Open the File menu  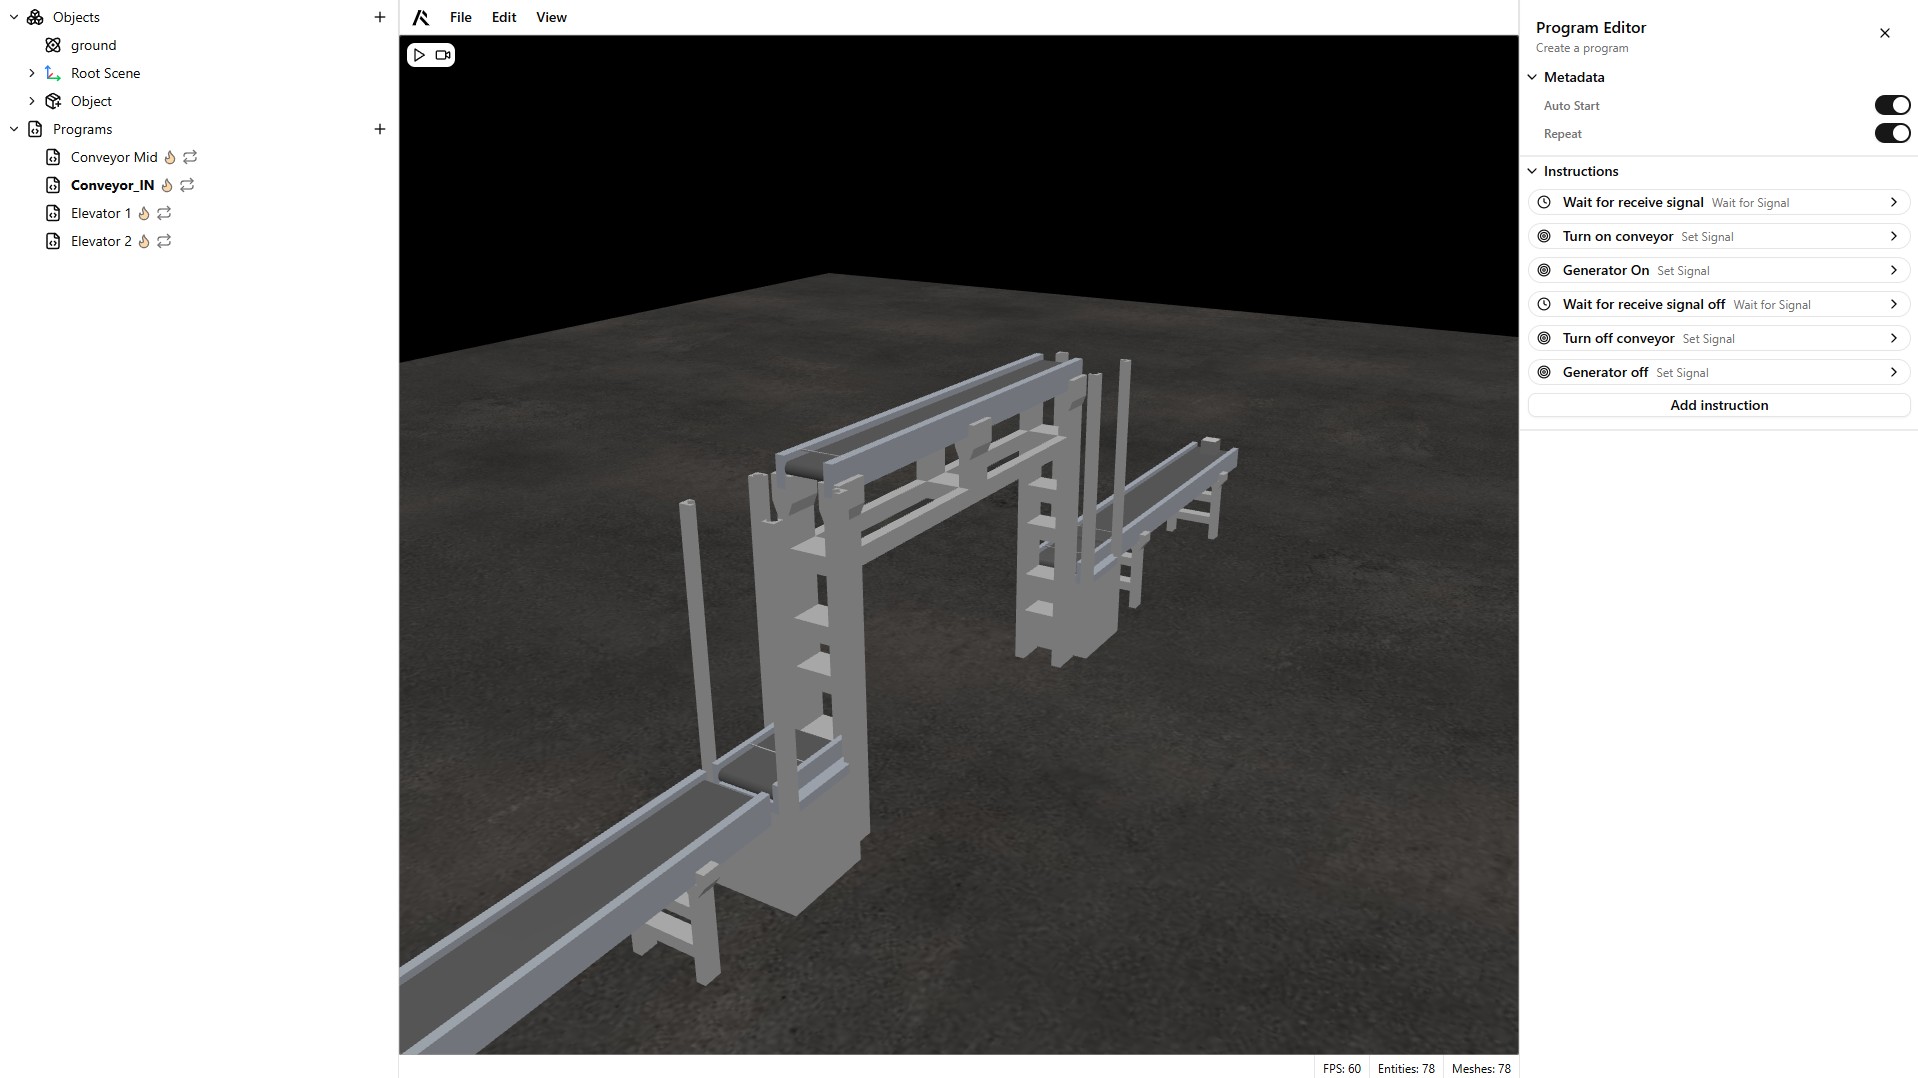coord(460,17)
